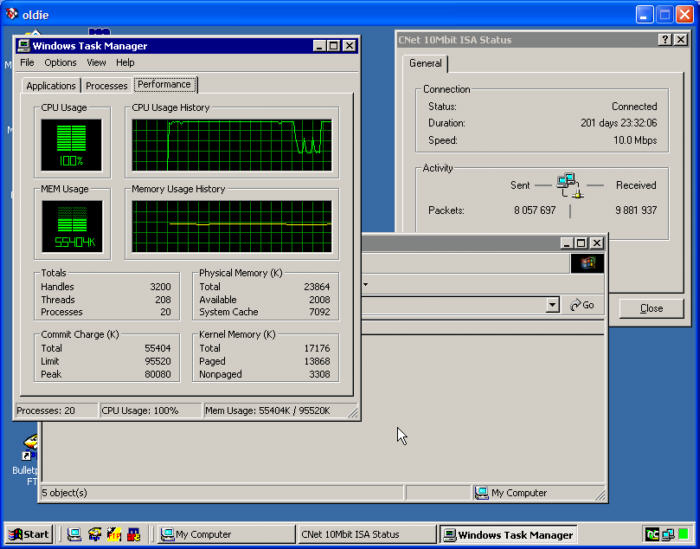Open the Options menu in Task Manager
This screenshot has width=700, height=549.
tap(60, 62)
